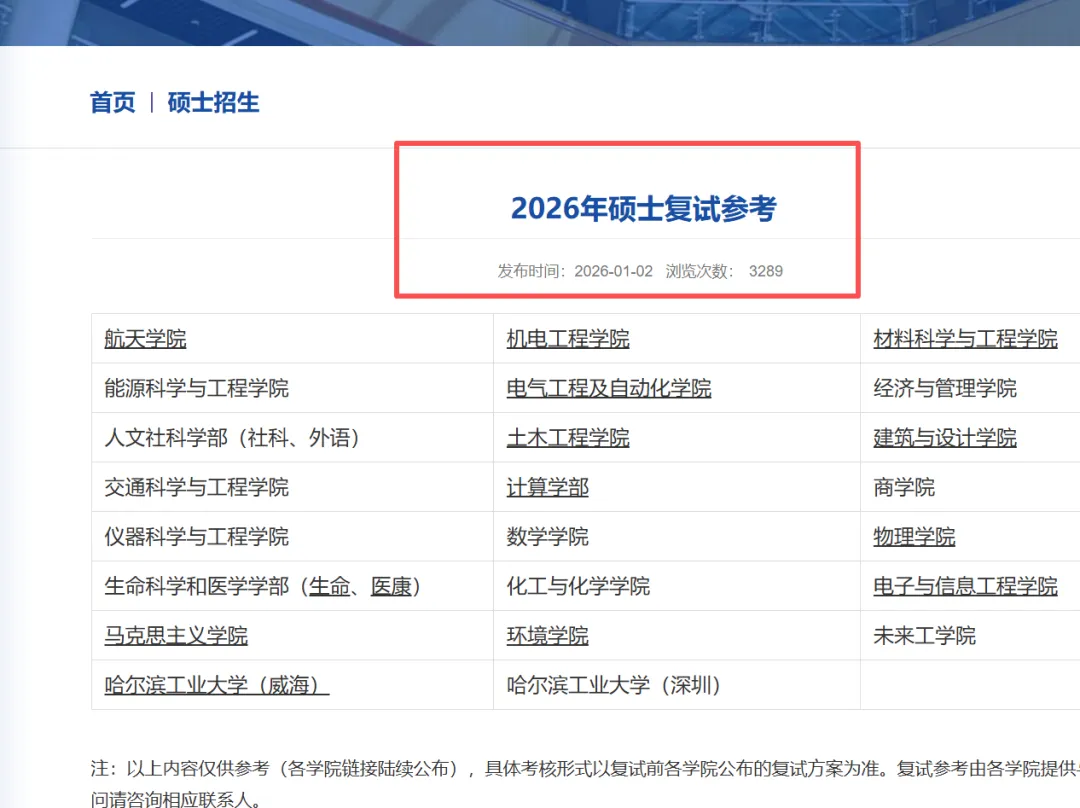Click 交通科学与工程学院 cell text
This screenshot has width=1080, height=808.
(x=196, y=488)
